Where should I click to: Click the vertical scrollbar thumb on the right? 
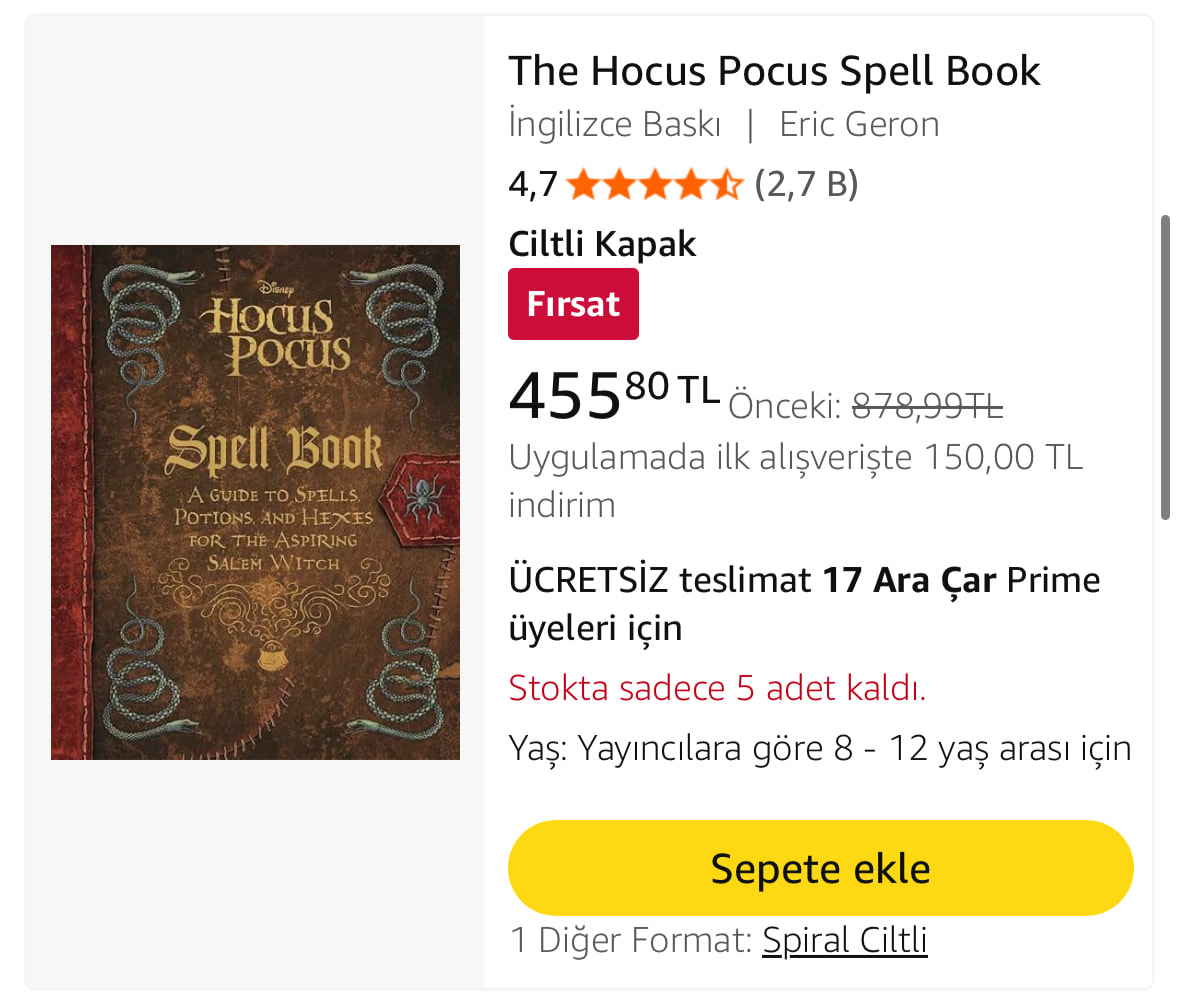point(1165,367)
